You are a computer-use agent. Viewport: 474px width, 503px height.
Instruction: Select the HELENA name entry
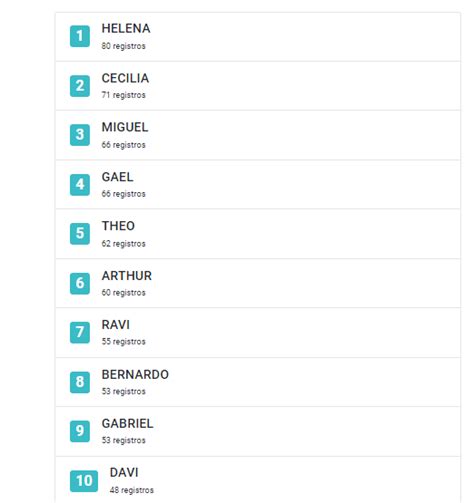pos(126,29)
